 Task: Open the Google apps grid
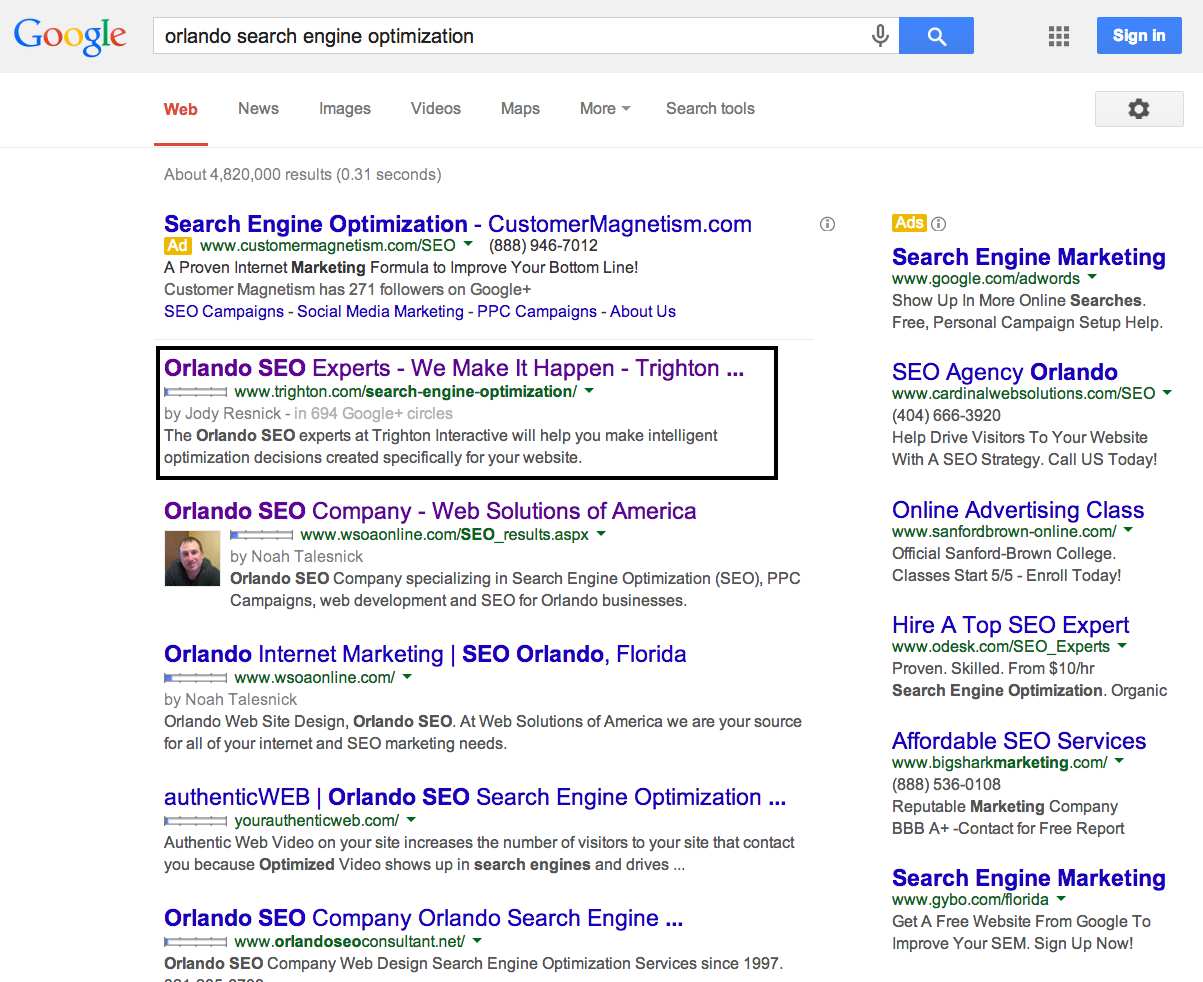(1058, 36)
